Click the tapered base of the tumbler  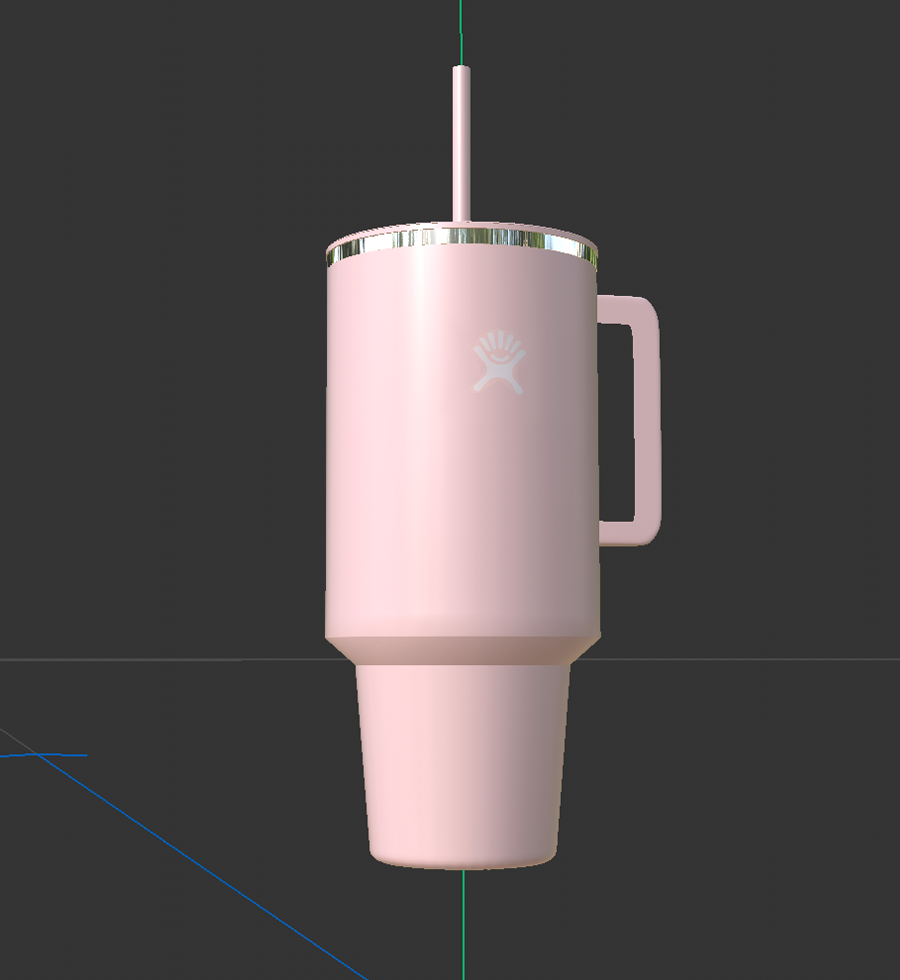pos(460,760)
